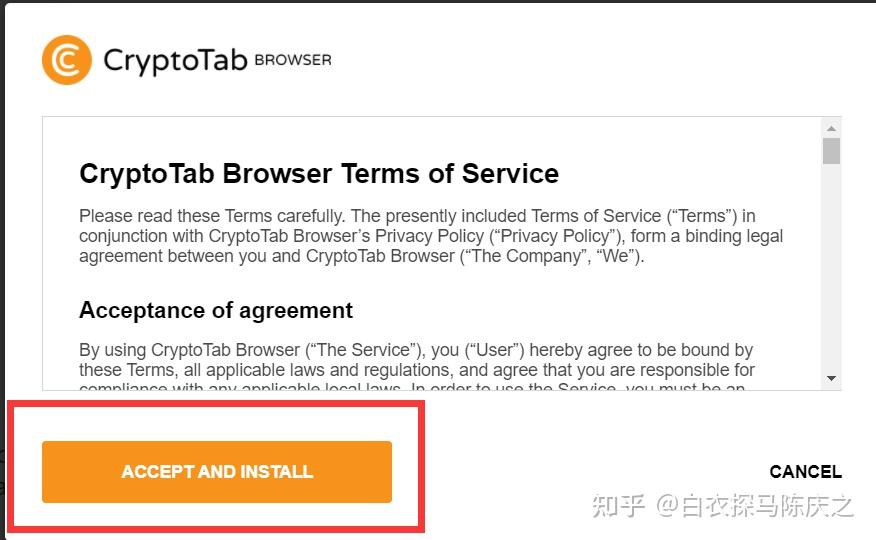876x540 pixels.
Task: Click the BROWSER label beside CryptoTab
Action: tap(293, 60)
